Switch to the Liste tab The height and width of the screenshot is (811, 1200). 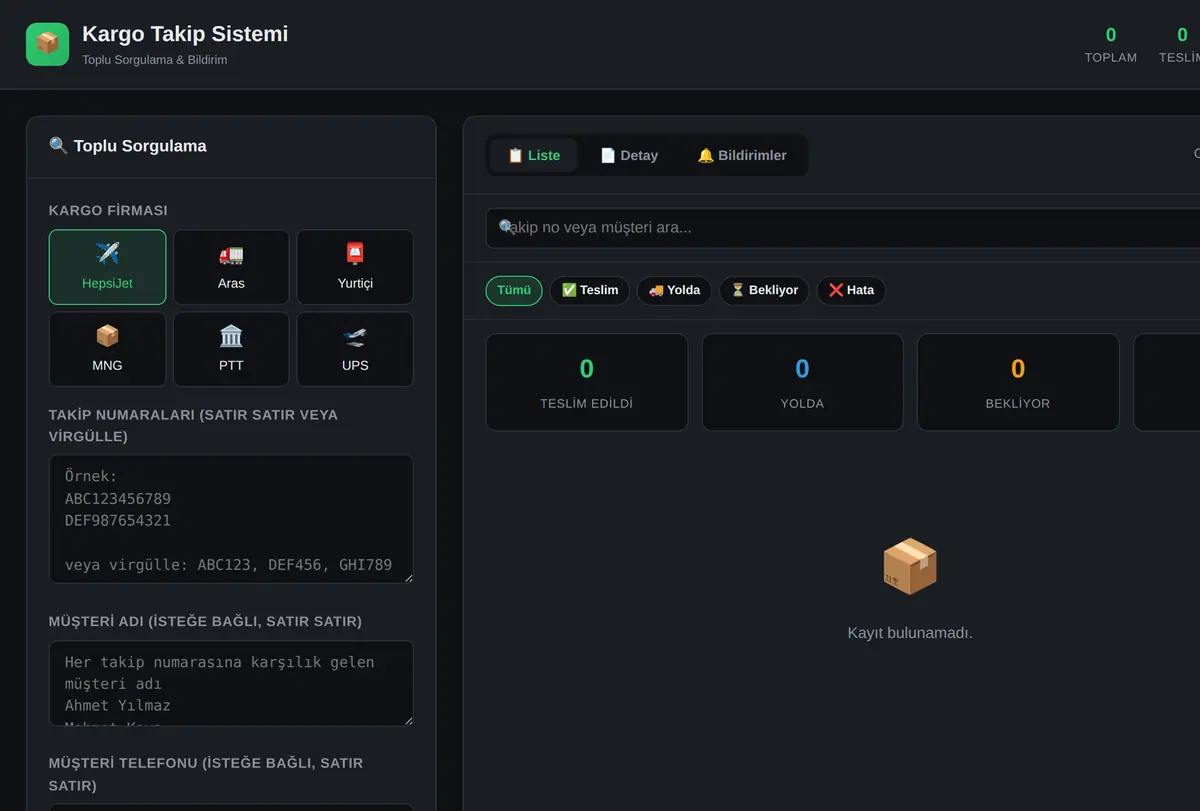tap(534, 155)
